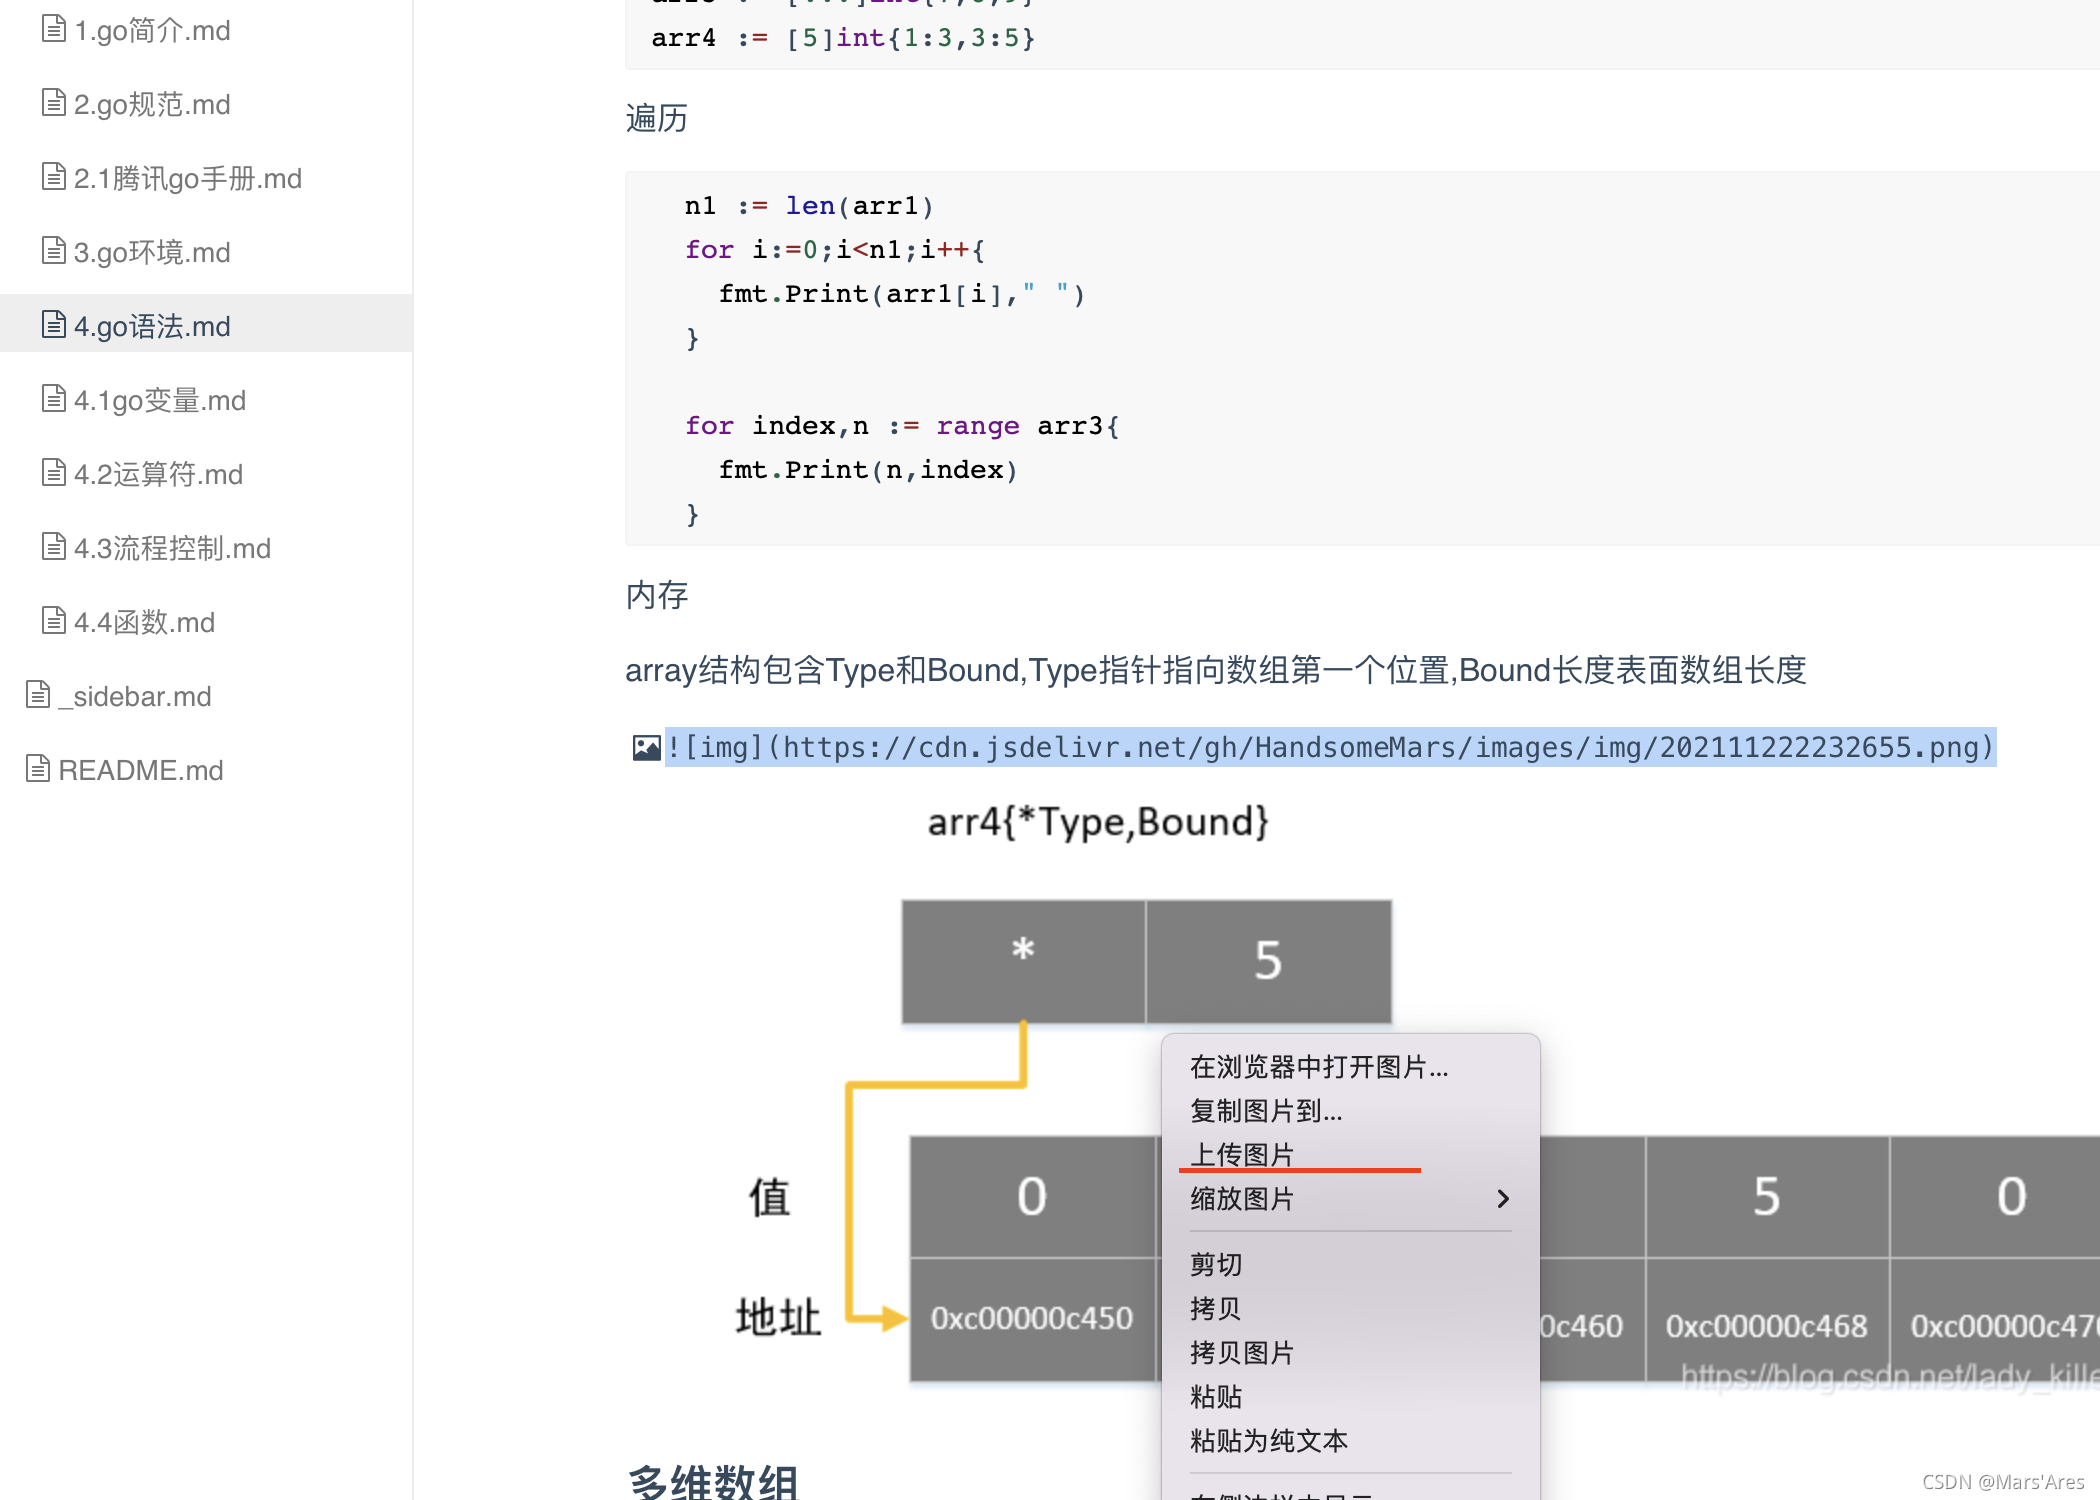Screen dimensions: 2100x1500
Task: Select 拷贝图片 from the context menu
Action: [x=1242, y=1352]
